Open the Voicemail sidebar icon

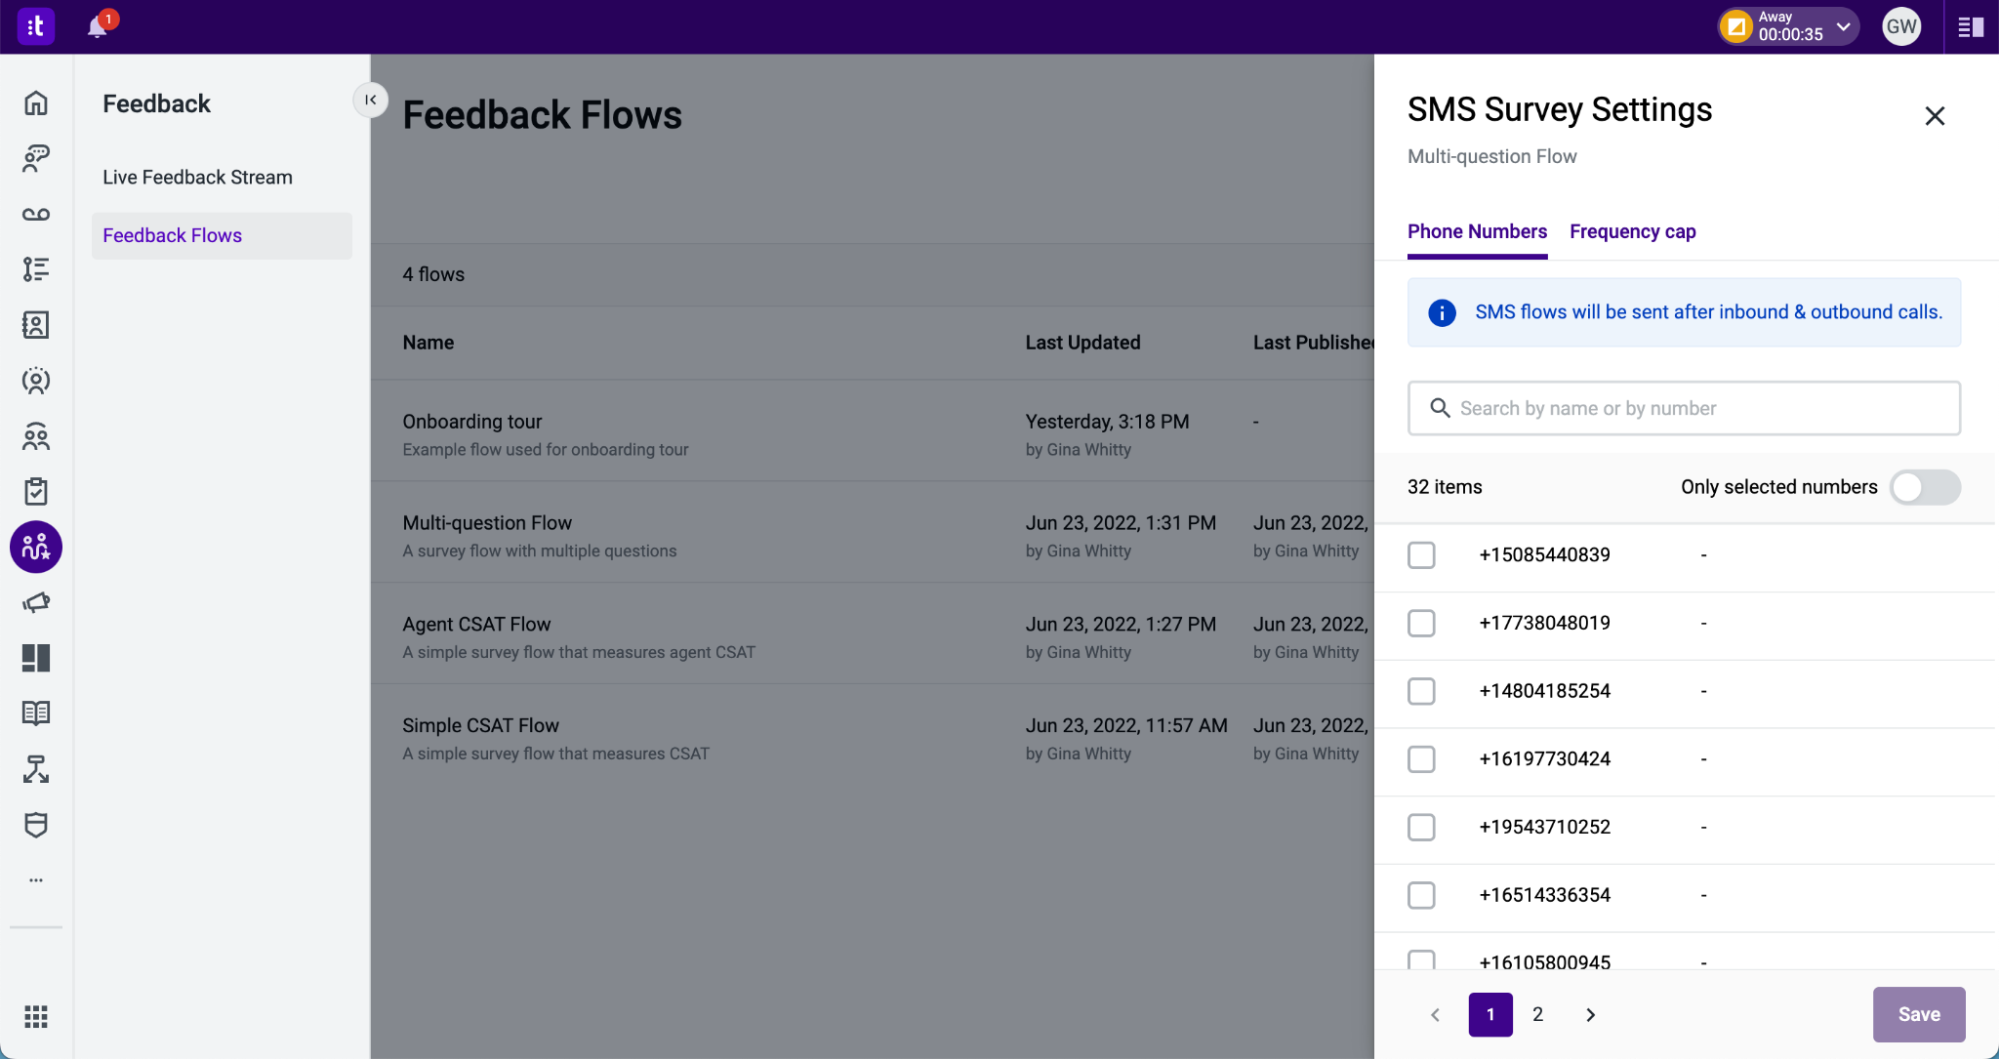click(36, 214)
